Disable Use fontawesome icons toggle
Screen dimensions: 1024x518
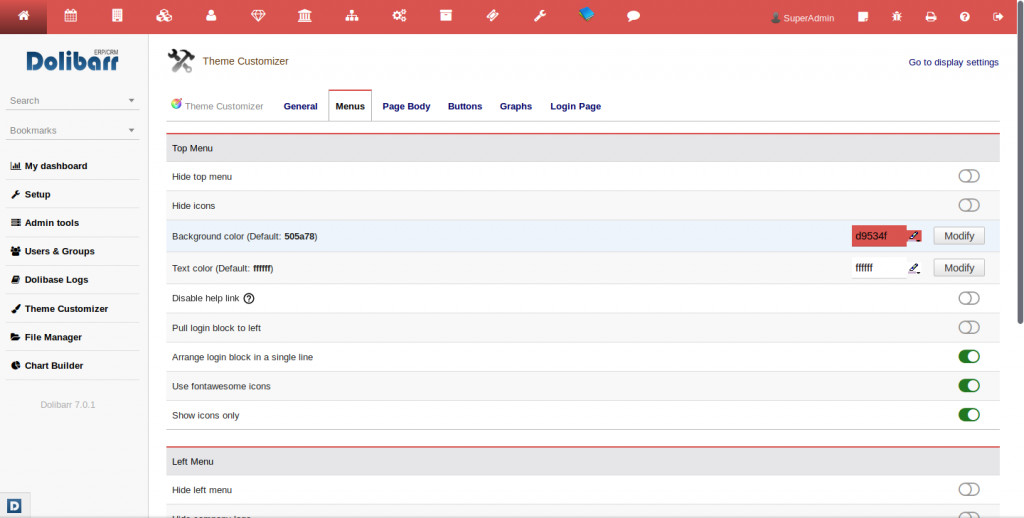pyautogui.click(x=968, y=386)
